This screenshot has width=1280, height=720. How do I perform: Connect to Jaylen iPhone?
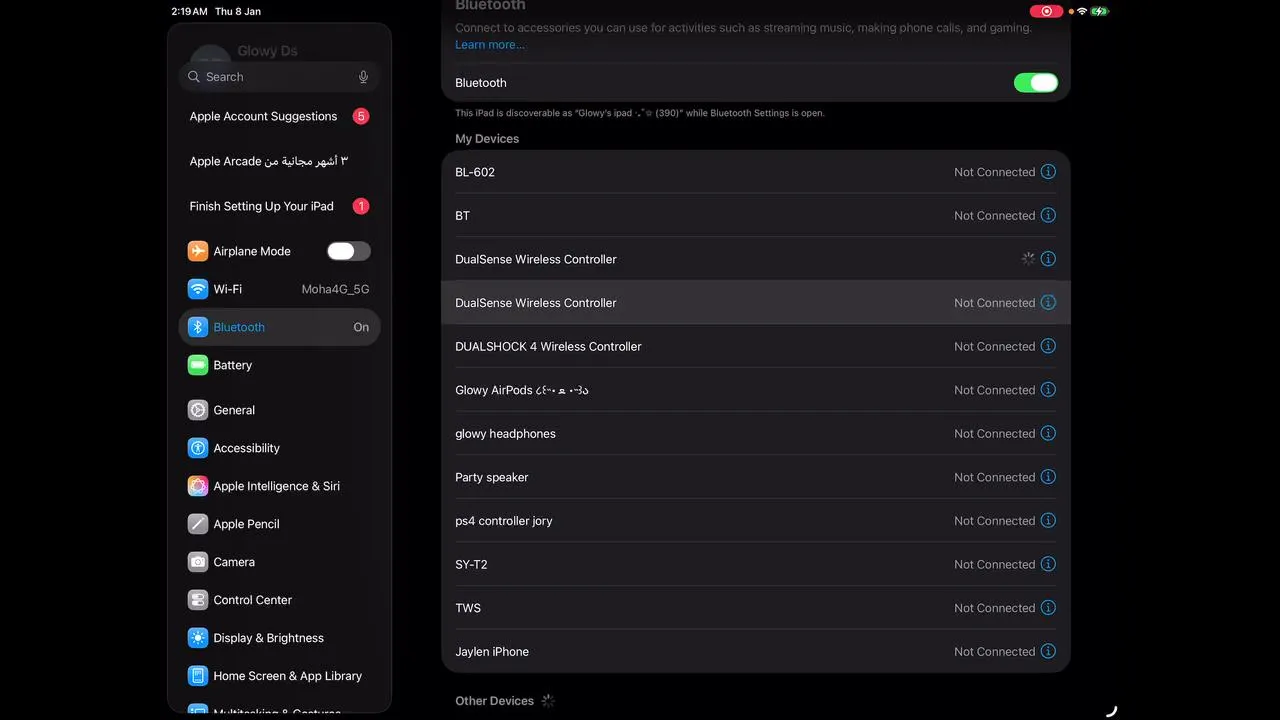coord(756,651)
